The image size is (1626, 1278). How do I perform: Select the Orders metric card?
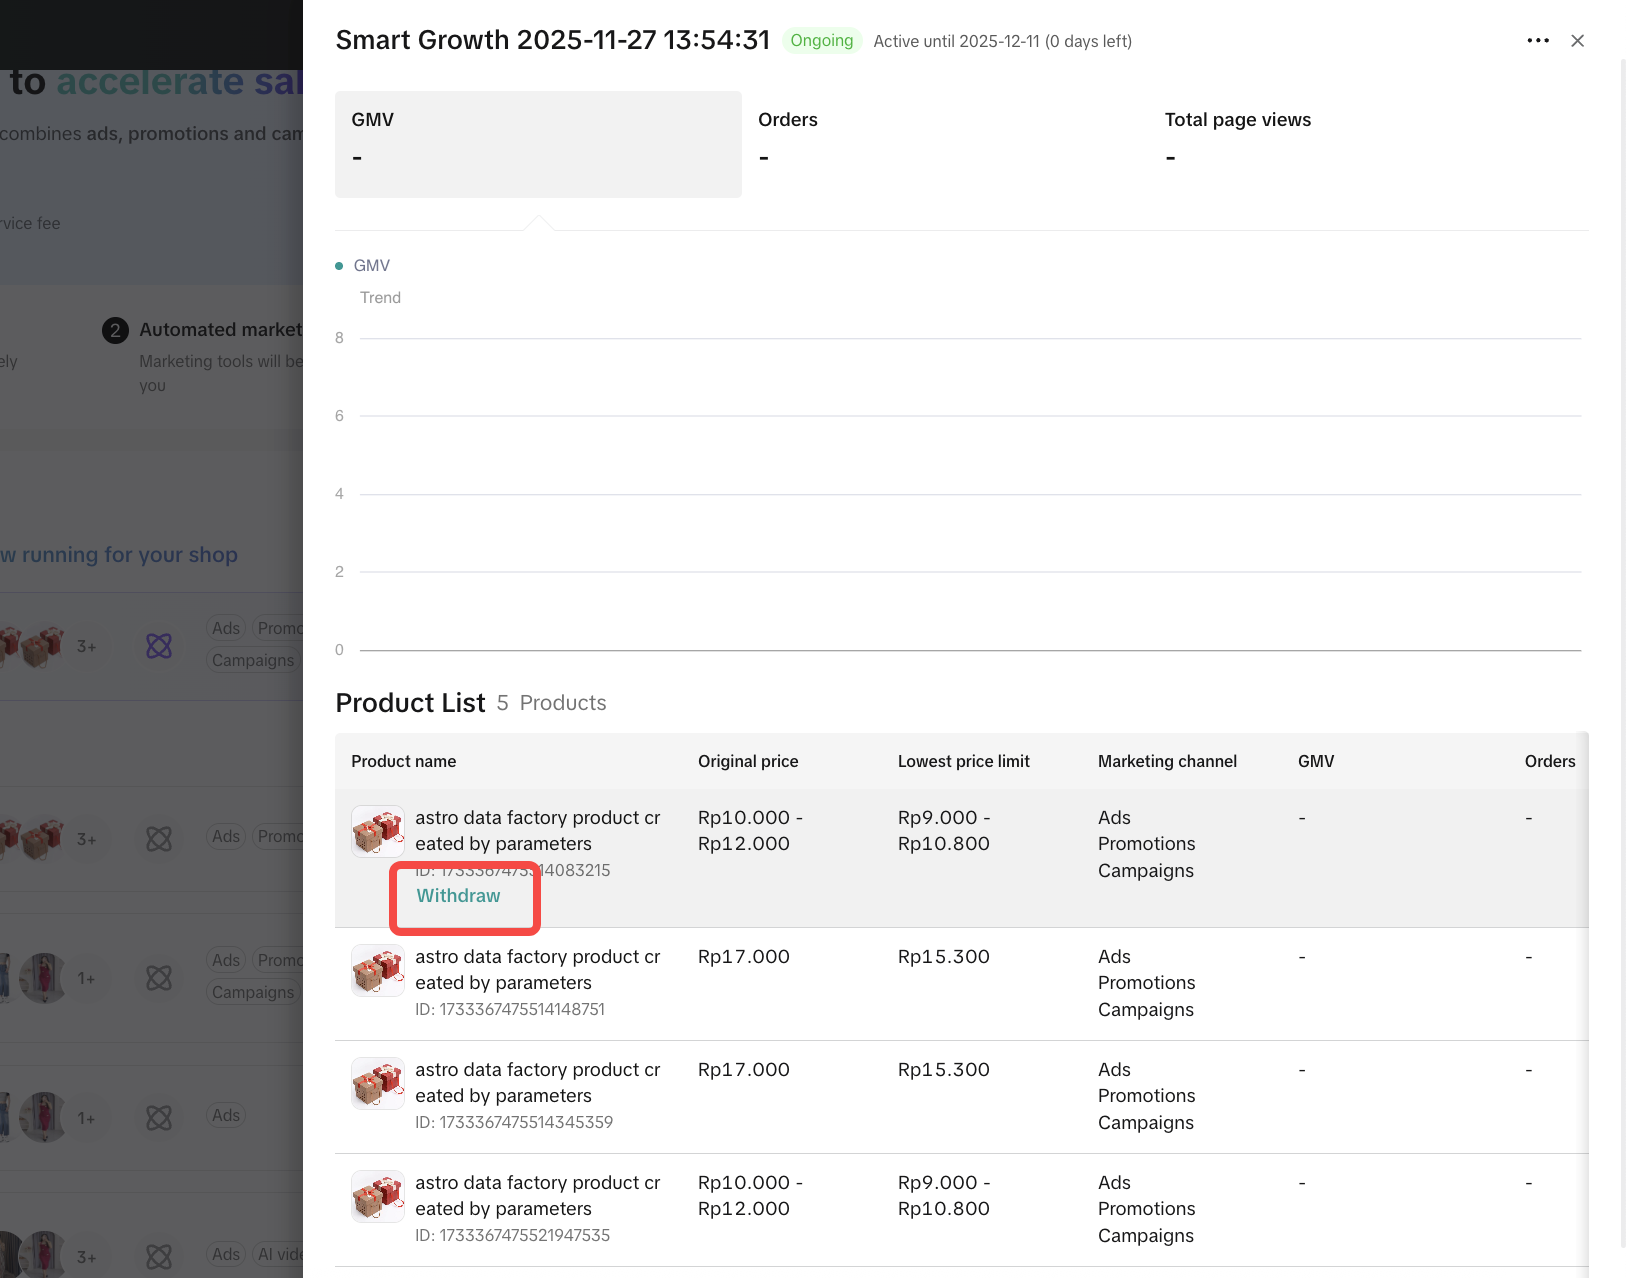coord(944,144)
